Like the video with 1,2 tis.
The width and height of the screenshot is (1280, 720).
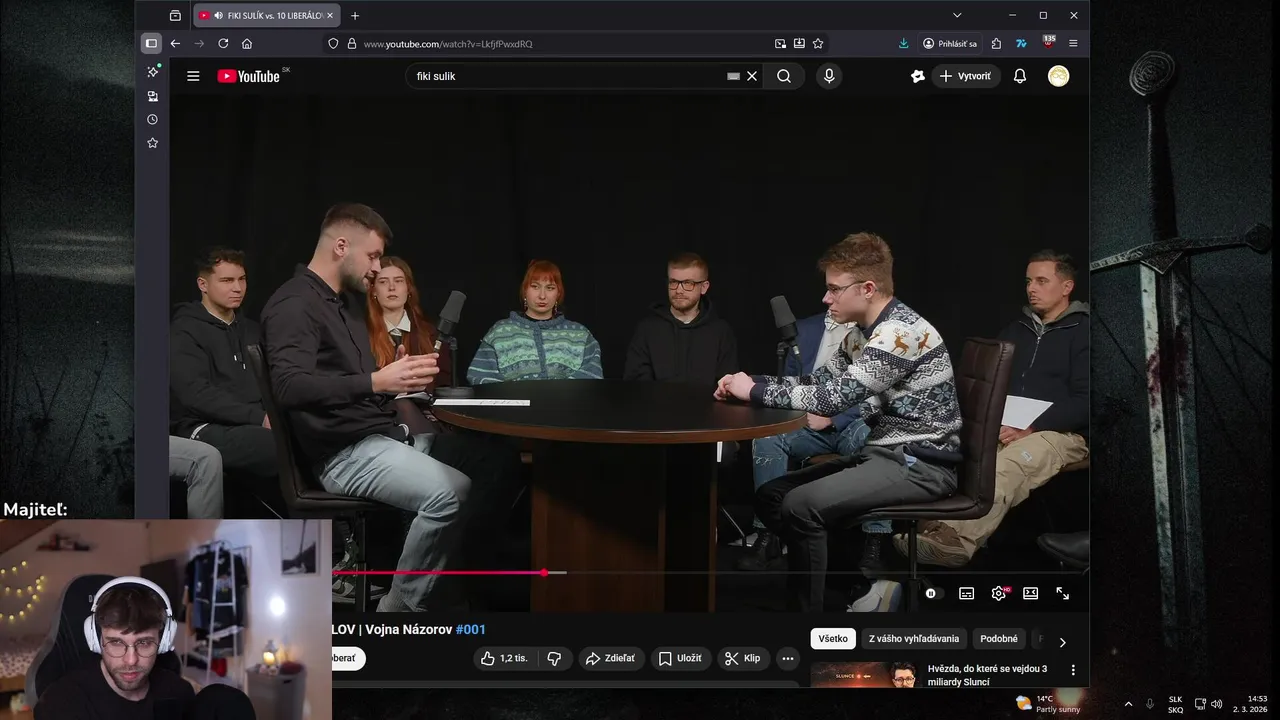click(505, 658)
